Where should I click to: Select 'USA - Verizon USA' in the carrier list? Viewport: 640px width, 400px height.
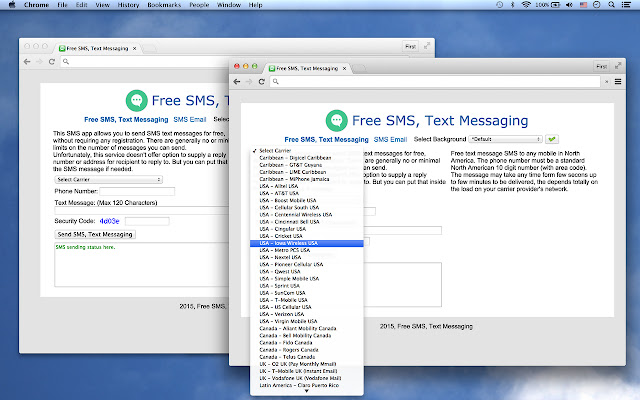[307, 314]
